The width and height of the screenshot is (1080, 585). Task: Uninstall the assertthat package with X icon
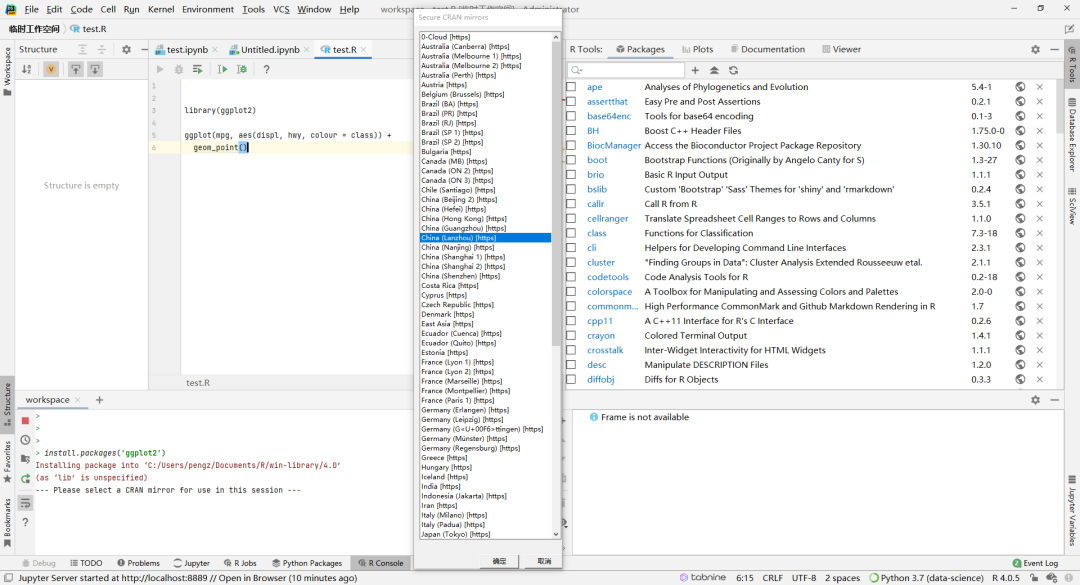1039,102
